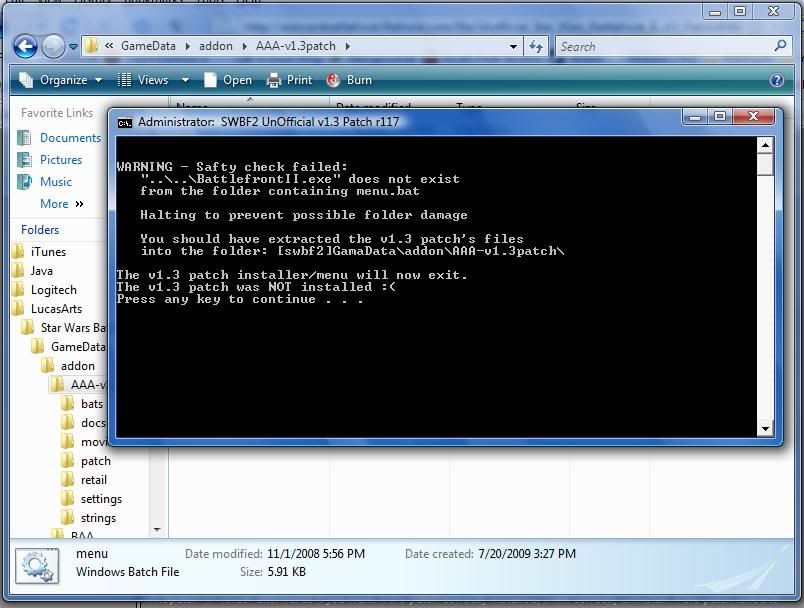Select the iTunes folder in tree
Viewport: 804px width, 608px height.
tap(48, 252)
